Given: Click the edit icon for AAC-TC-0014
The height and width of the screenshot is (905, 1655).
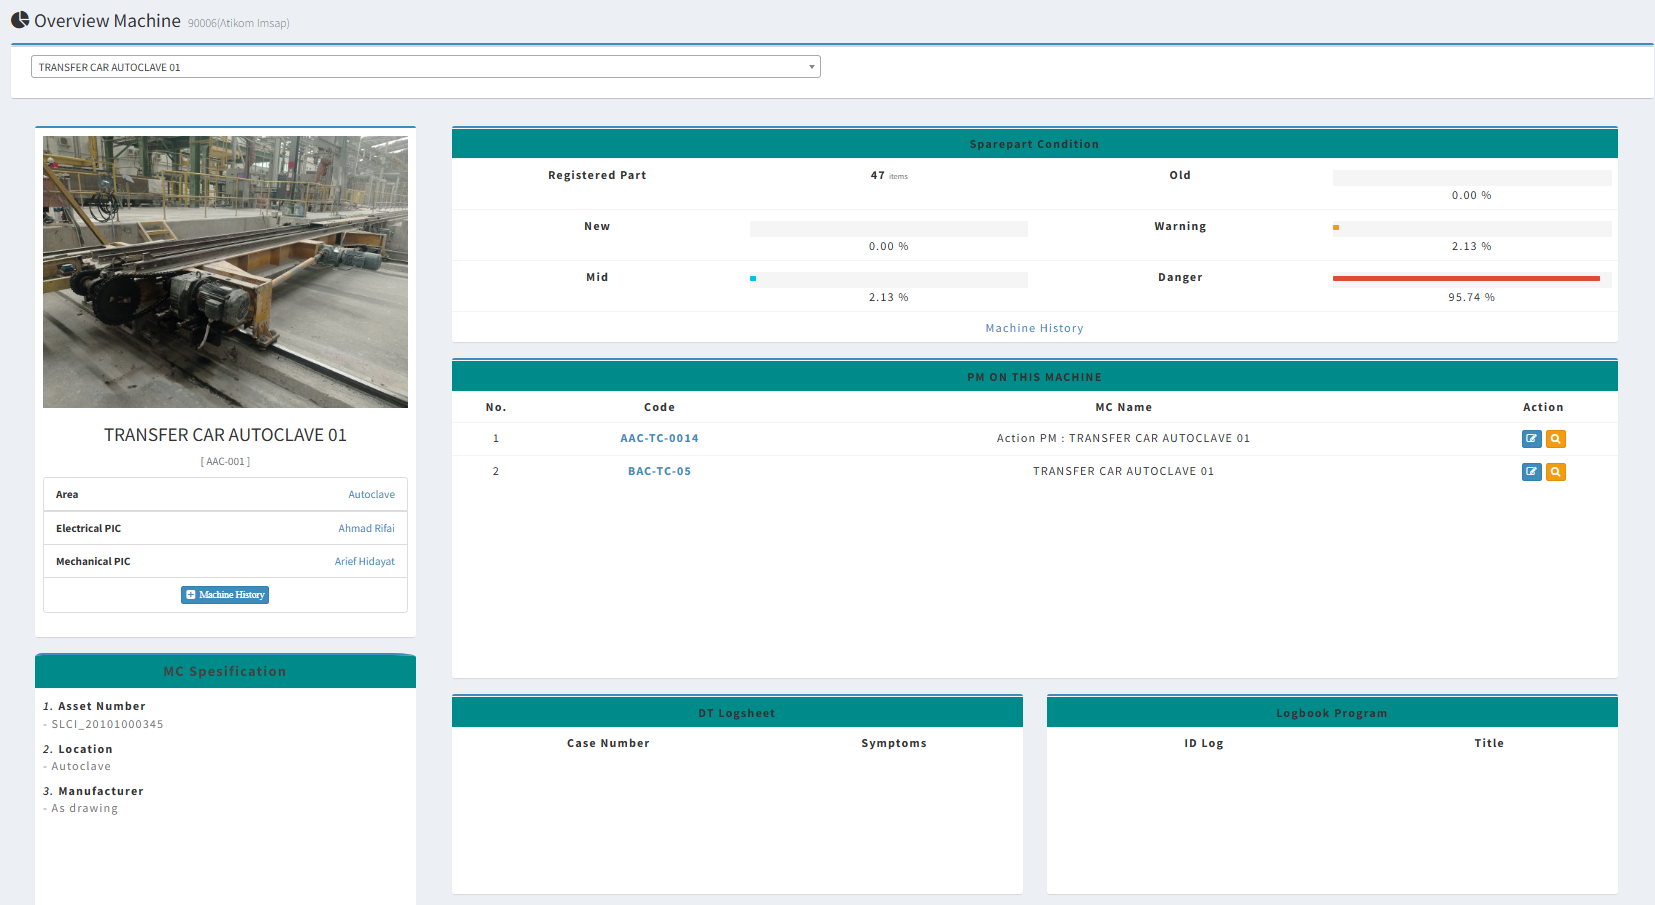Looking at the screenshot, I should point(1531,438).
